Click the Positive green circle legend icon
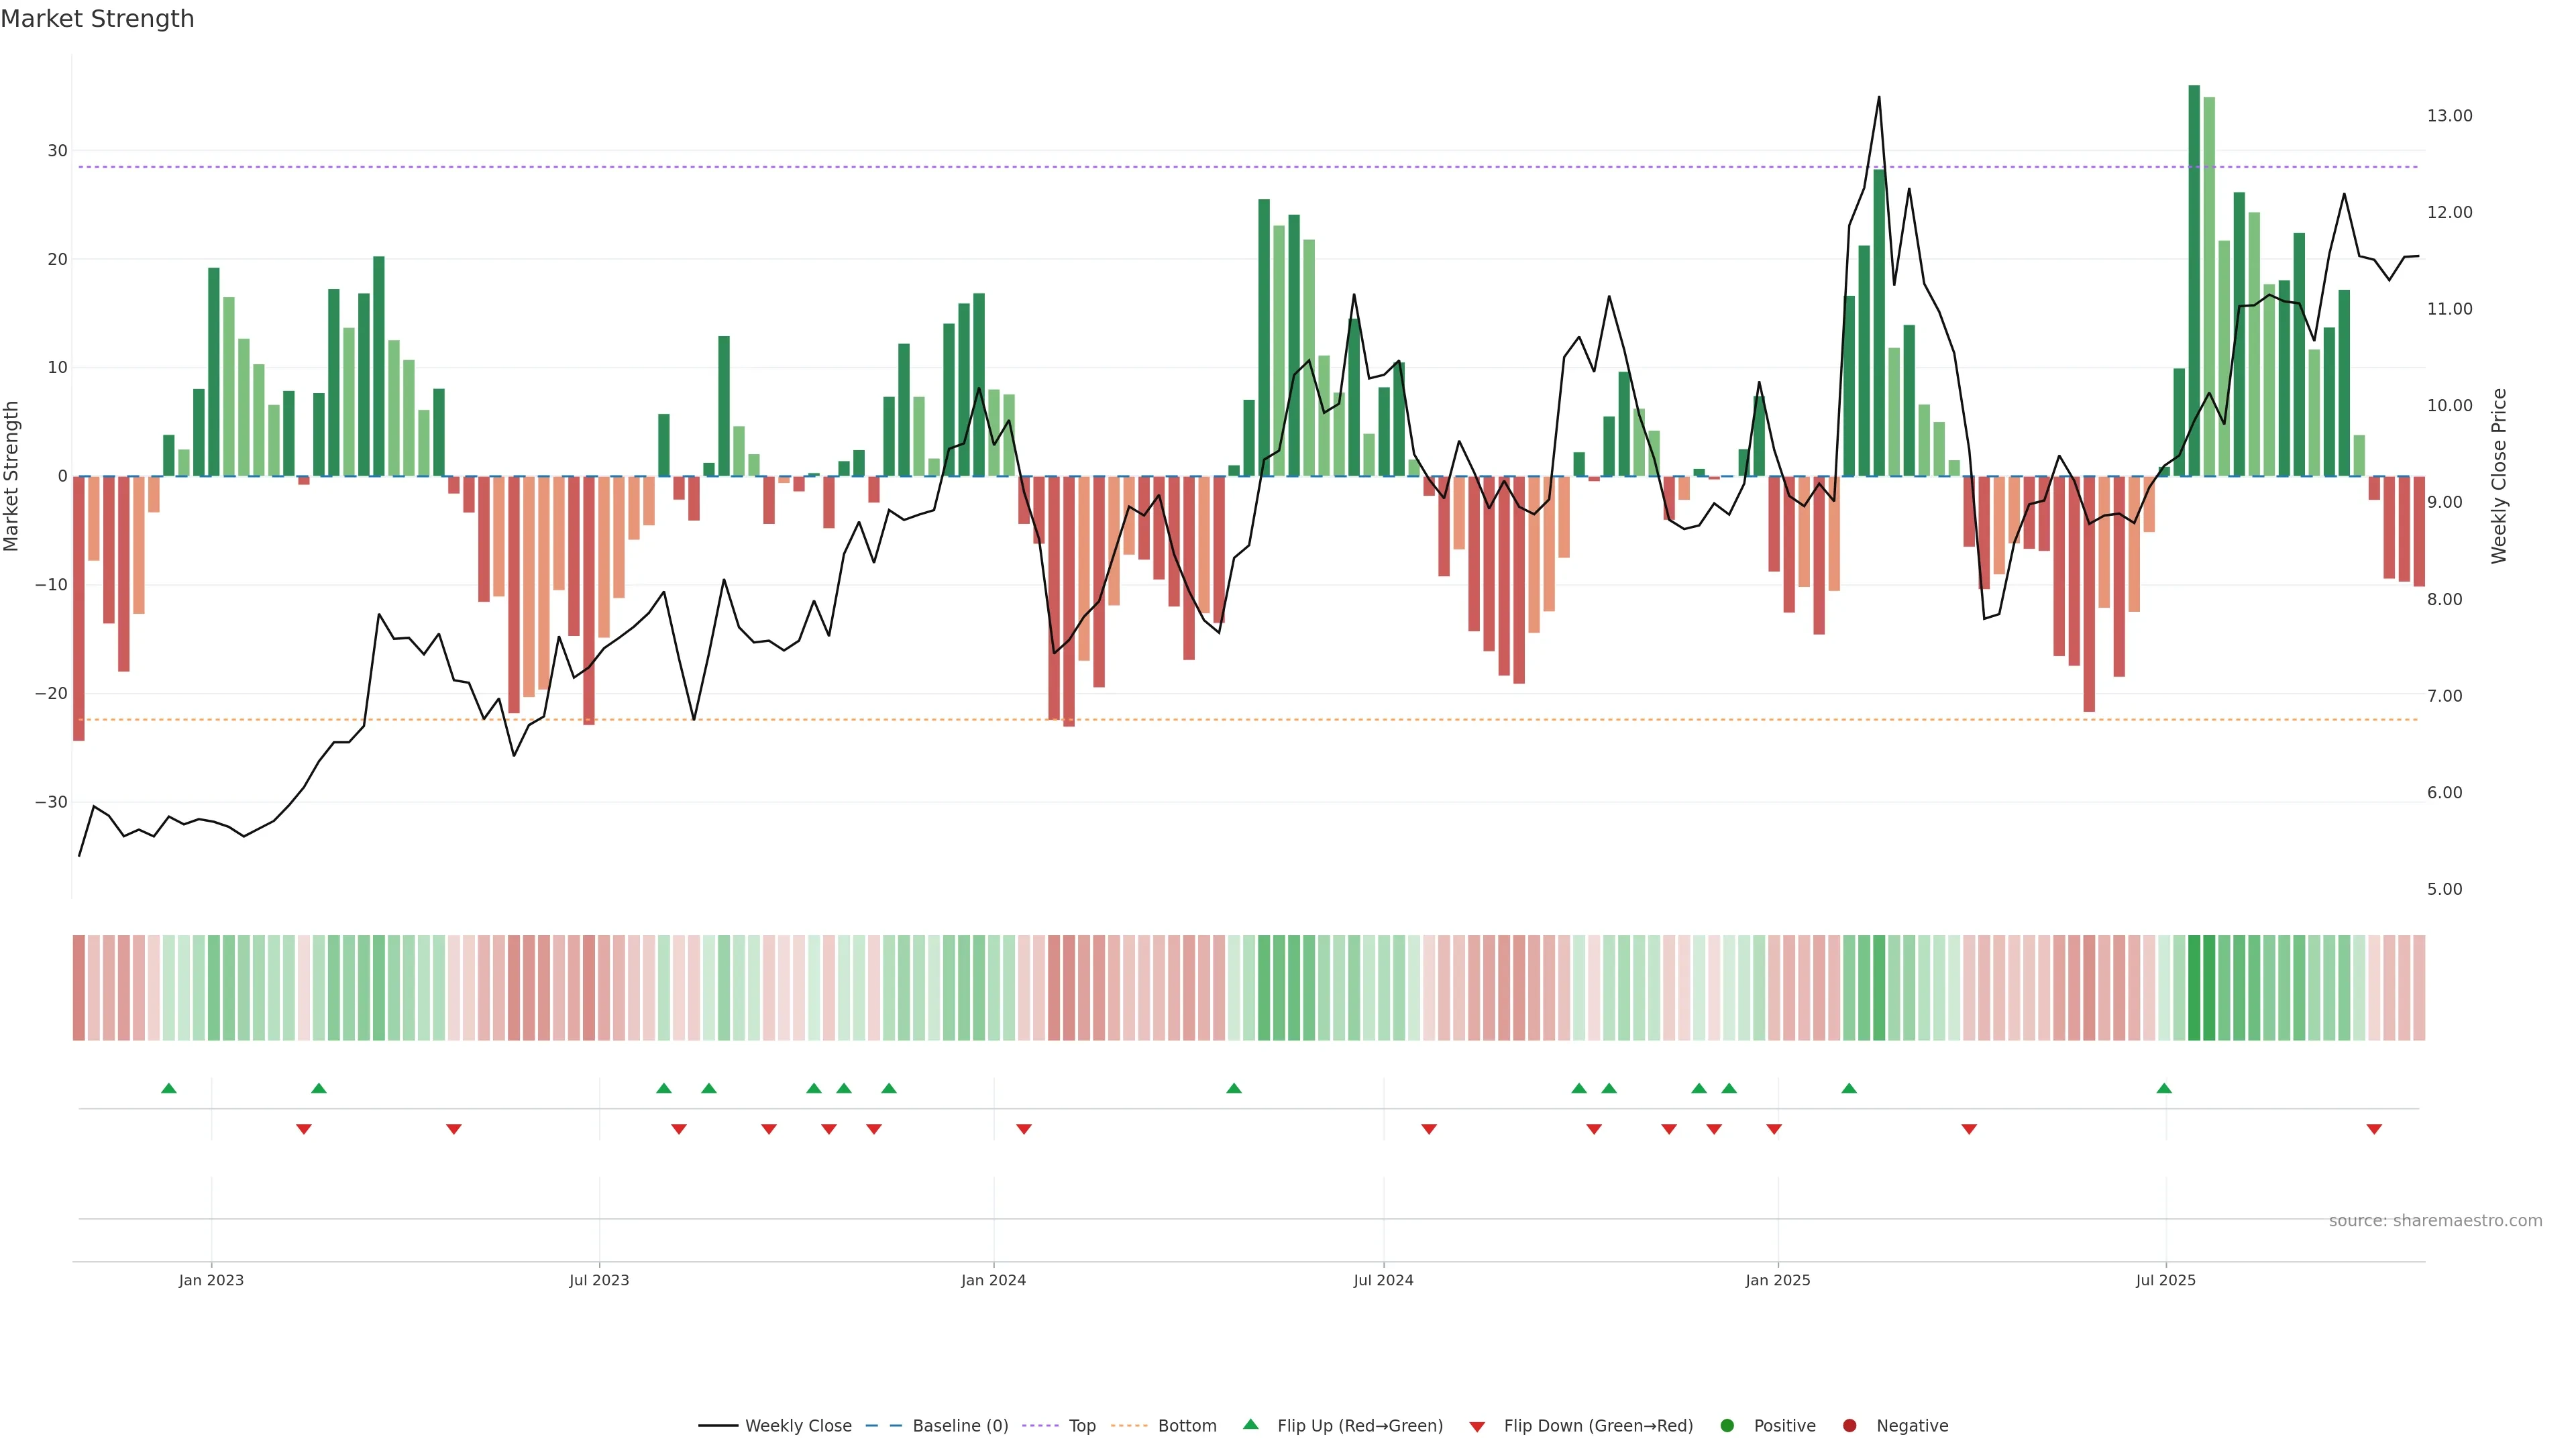This screenshot has height=1449, width=2576. click(x=1727, y=1425)
